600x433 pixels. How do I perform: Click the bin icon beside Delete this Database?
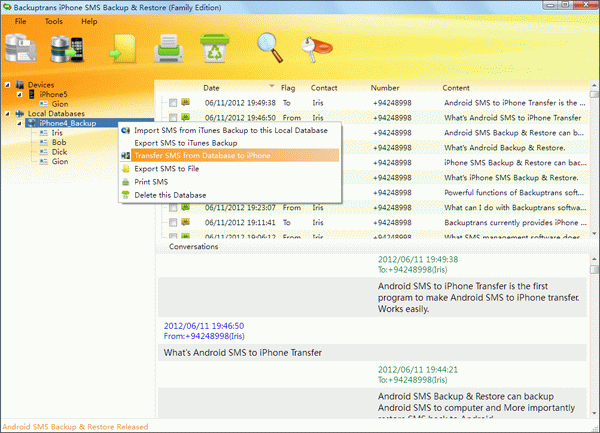126,195
